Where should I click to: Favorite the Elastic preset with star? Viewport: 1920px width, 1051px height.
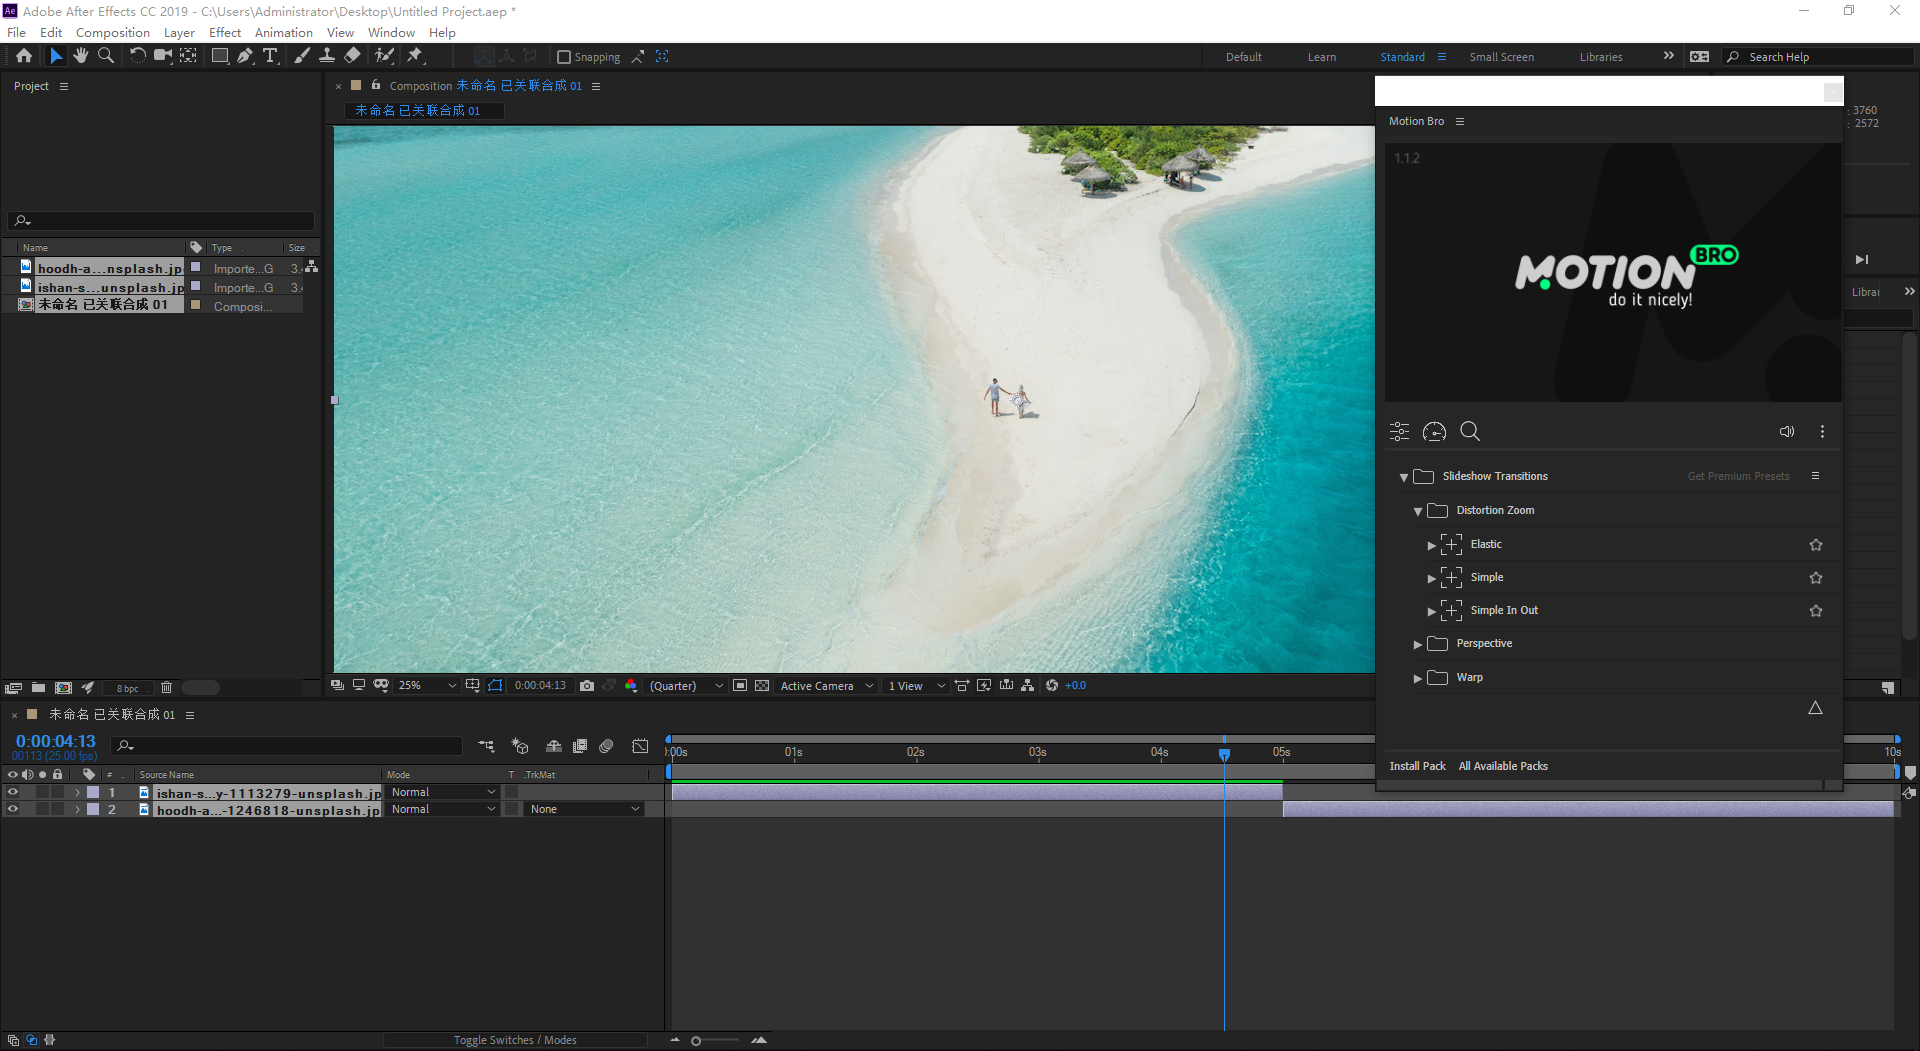(1815, 545)
